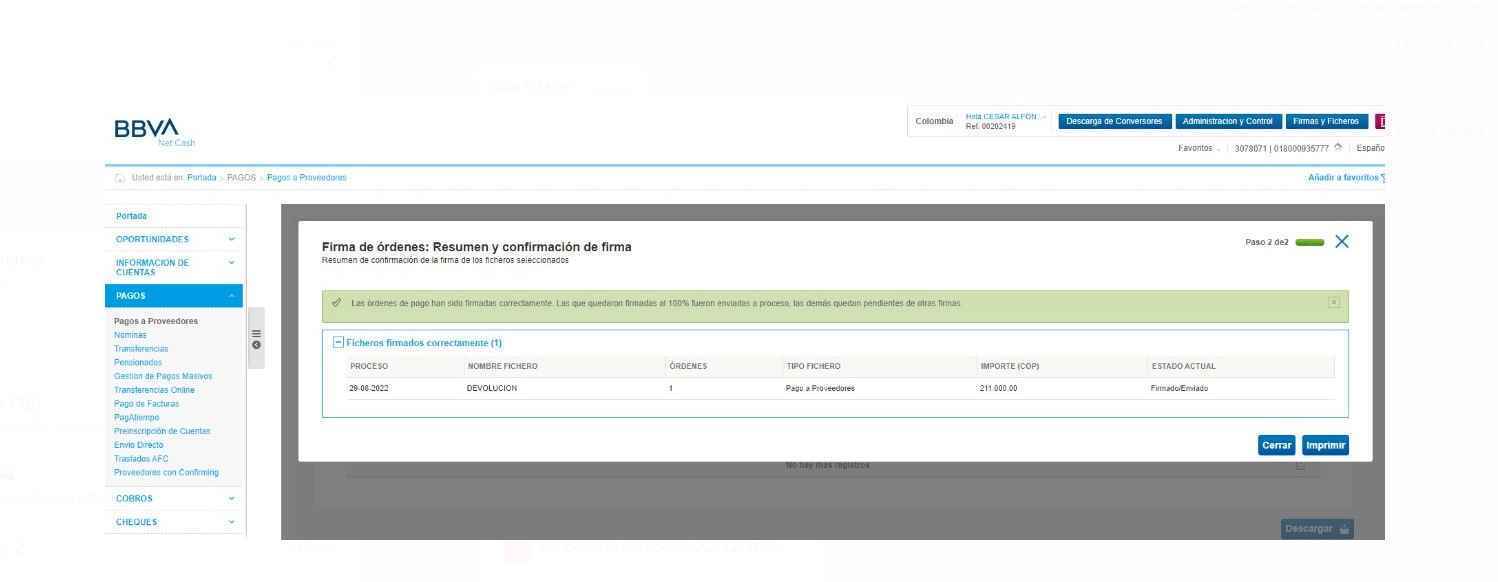Screen dimensions: 1498x582
Task: Open Firmas y Ficheros from top bar
Action: tap(1325, 122)
